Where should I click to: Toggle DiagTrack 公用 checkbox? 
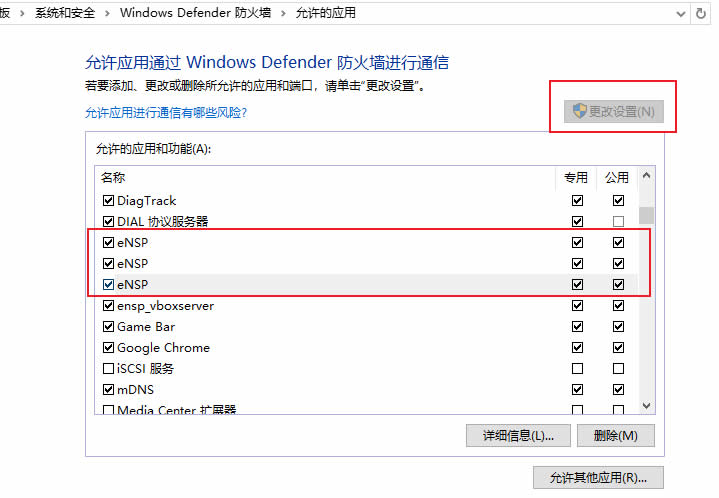(618, 200)
